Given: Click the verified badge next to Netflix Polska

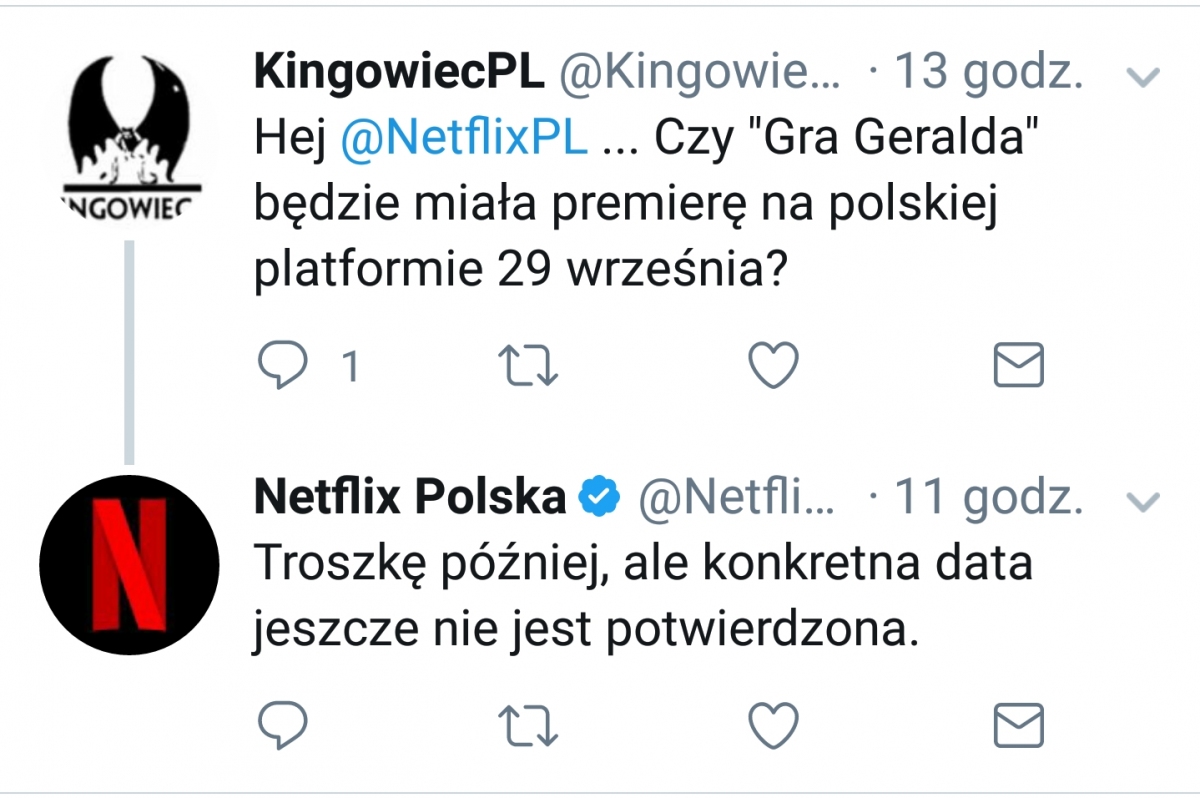Looking at the screenshot, I should (599, 494).
